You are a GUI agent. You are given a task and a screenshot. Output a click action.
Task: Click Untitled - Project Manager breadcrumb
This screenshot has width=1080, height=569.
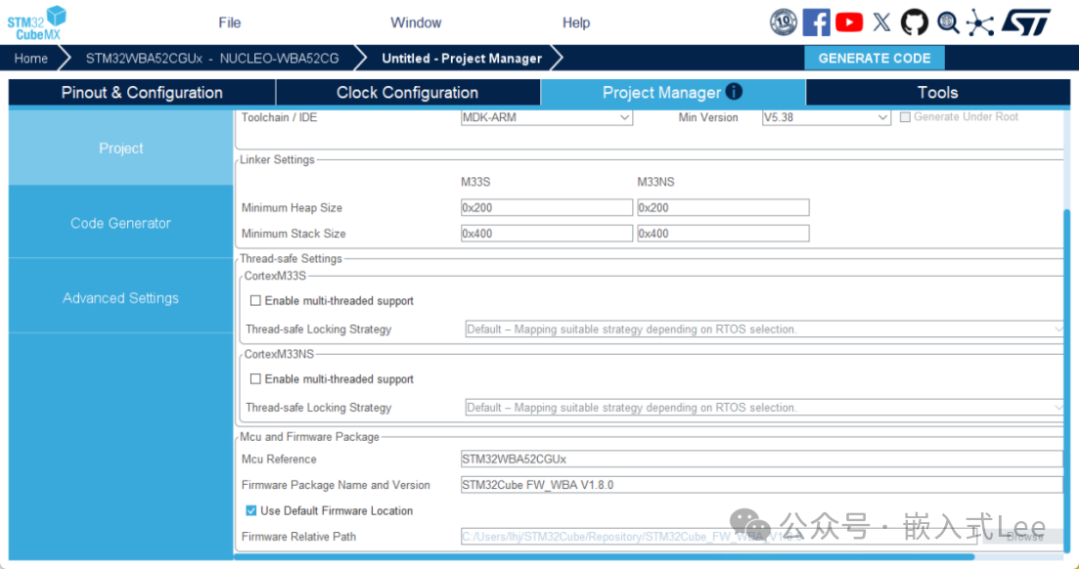pos(461,59)
